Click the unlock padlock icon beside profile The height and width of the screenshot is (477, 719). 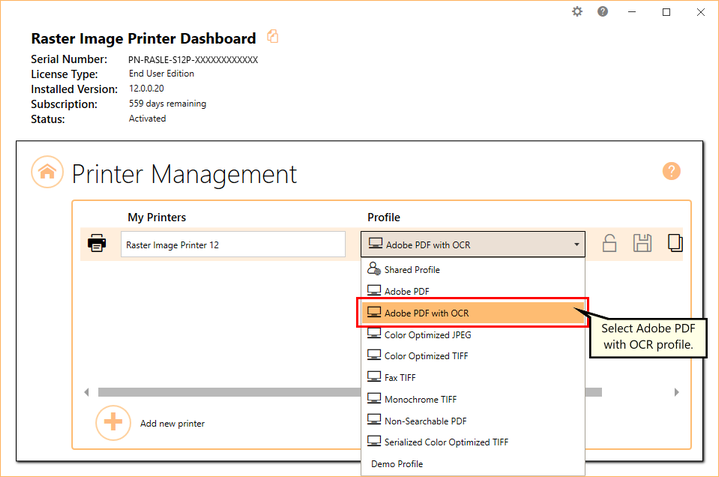coord(609,243)
